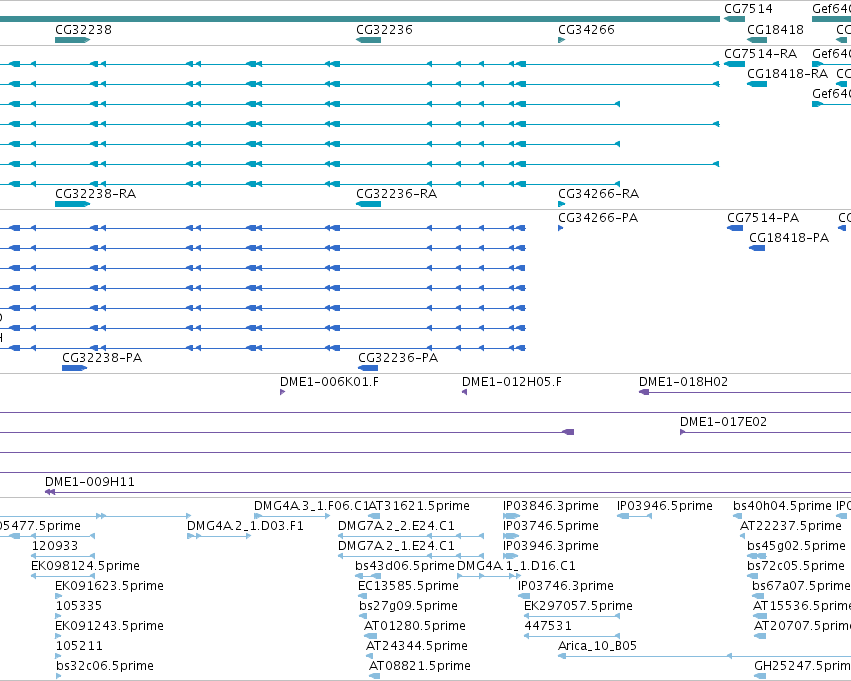Viewport: 851px width, 681px height.
Task: Click the AT08821.5prime EST label
Action: [x=420, y=666]
